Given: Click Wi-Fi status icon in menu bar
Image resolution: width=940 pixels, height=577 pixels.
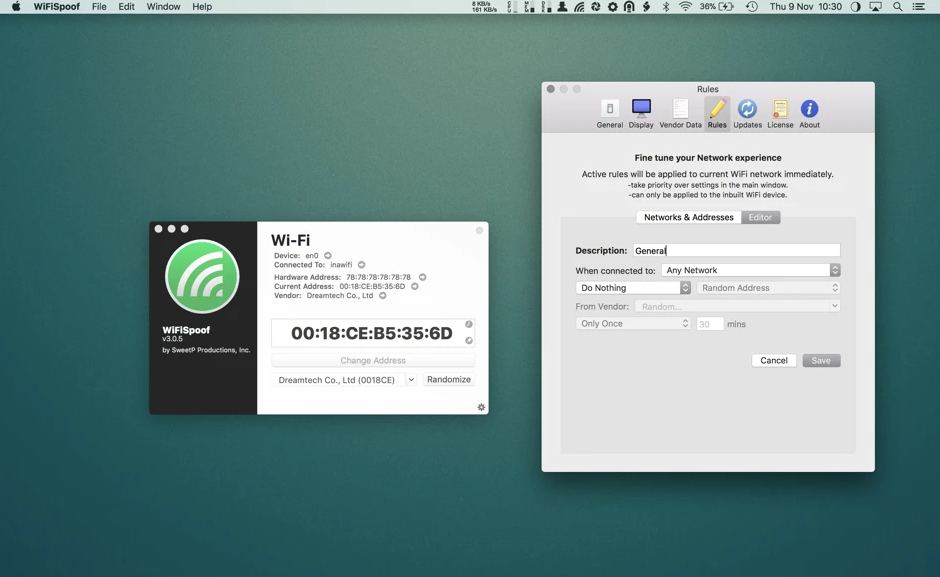Looking at the screenshot, I should [x=685, y=7].
